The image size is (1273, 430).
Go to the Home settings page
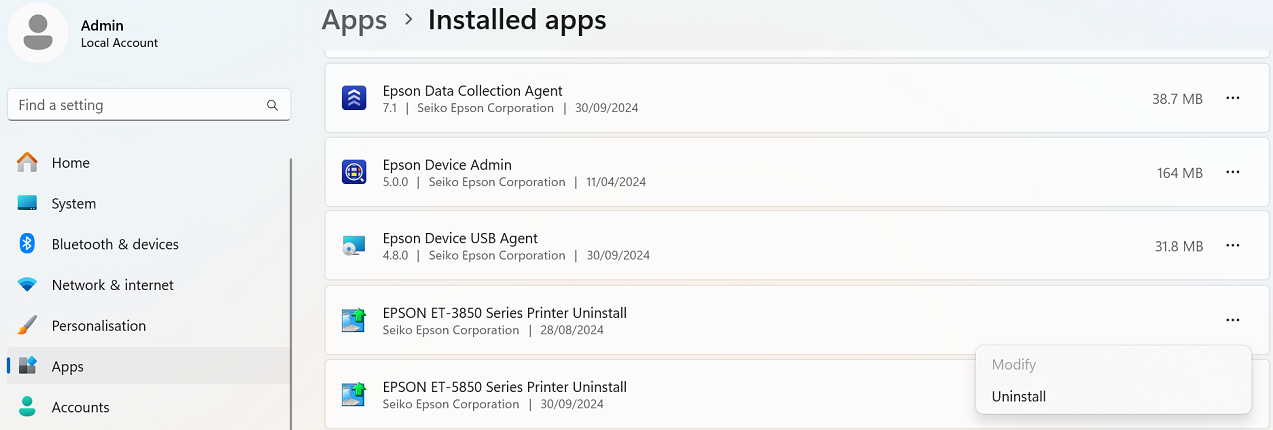70,163
